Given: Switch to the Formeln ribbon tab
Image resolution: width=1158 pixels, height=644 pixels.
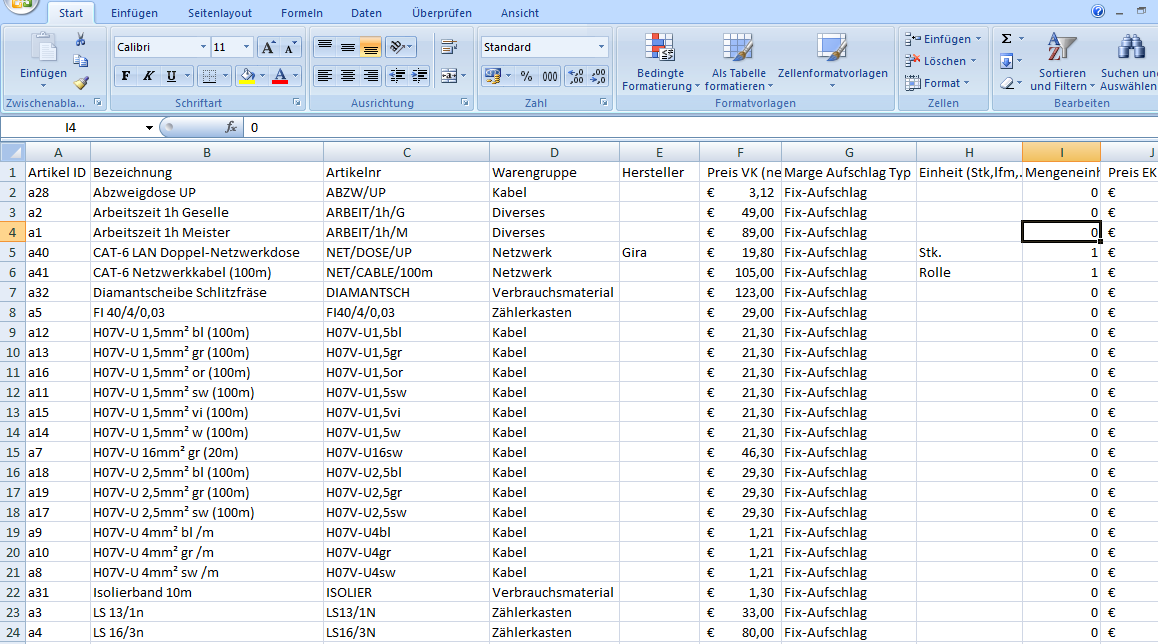Looking at the screenshot, I should [x=301, y=13].
